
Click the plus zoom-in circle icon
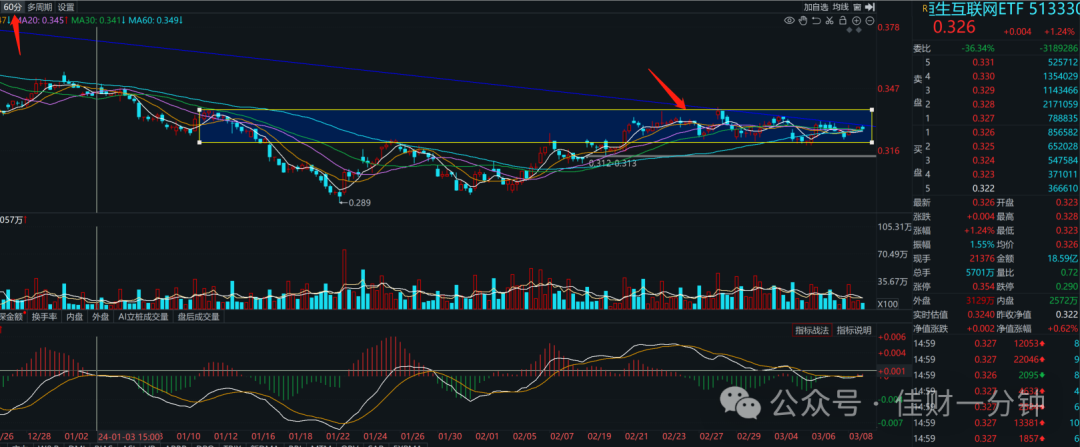pos(857,21)
